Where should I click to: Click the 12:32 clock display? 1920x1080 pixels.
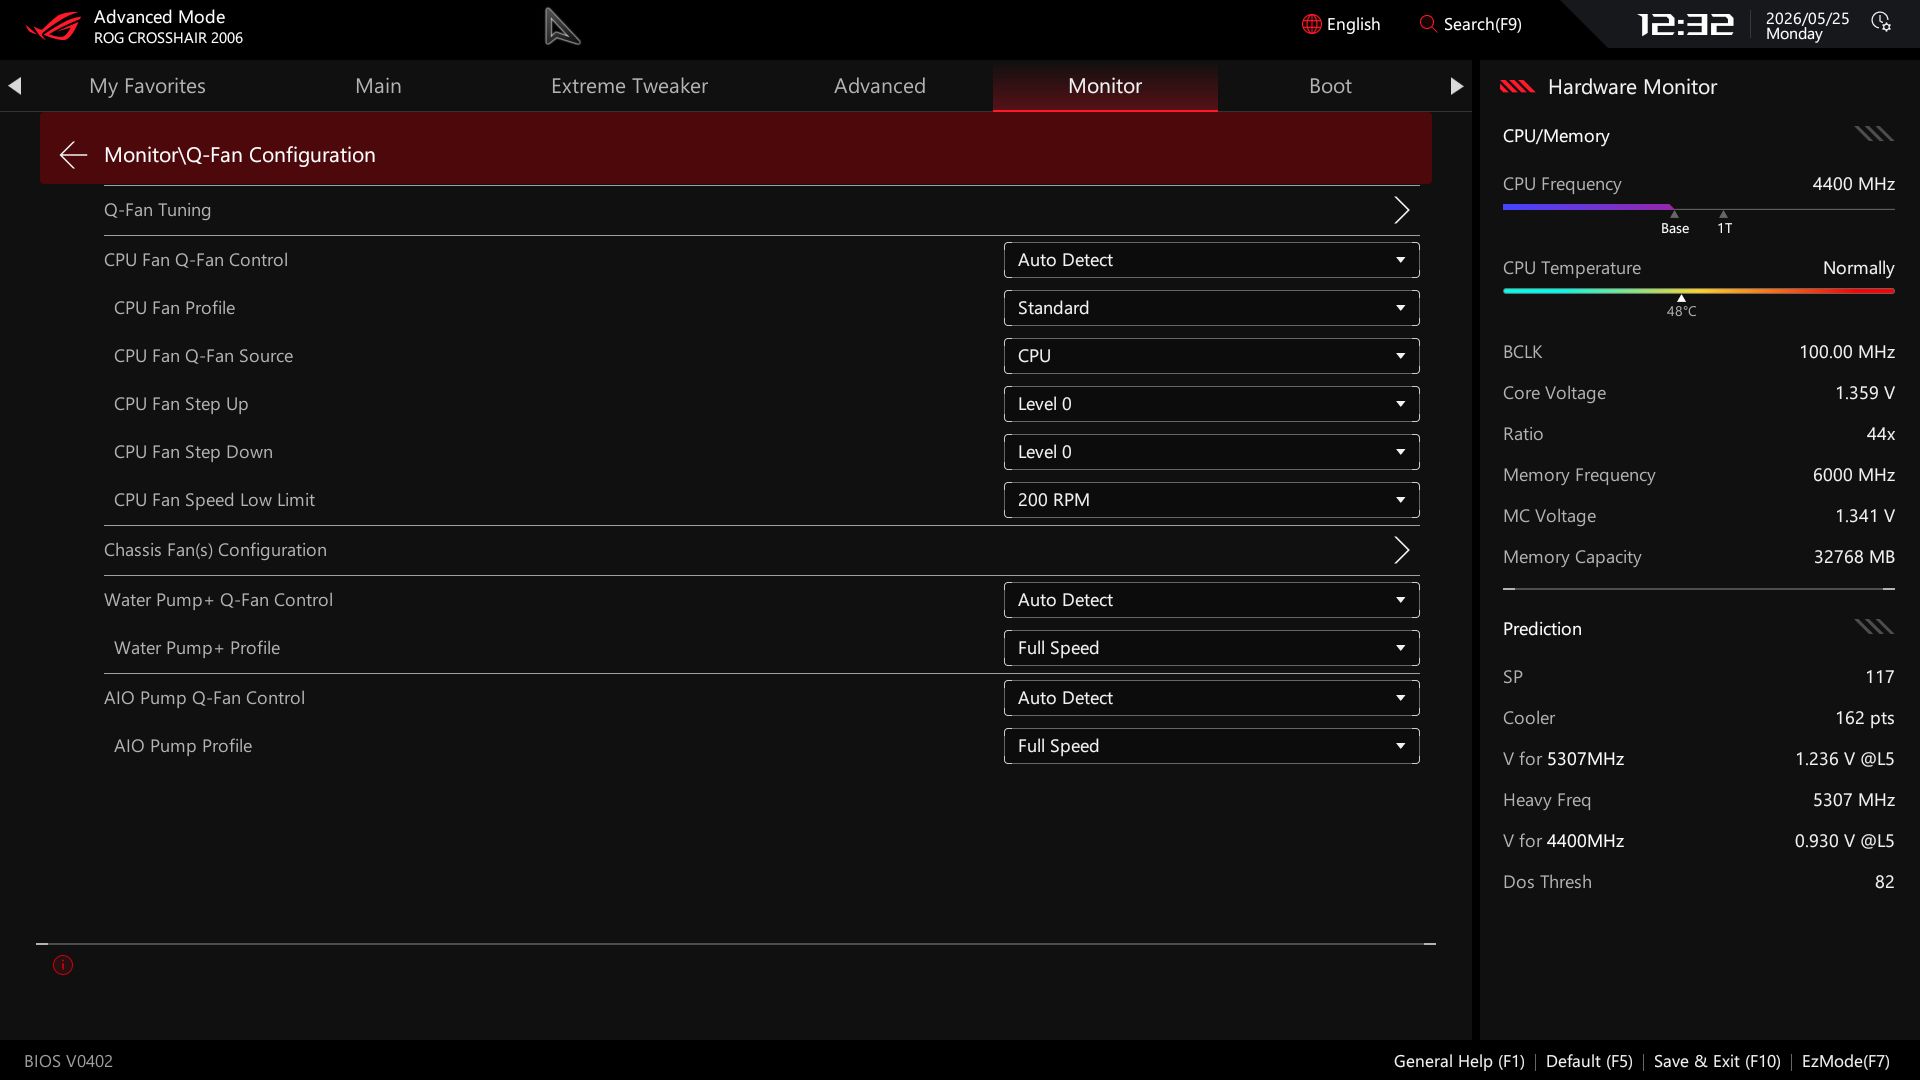[x=1685, y=24]
